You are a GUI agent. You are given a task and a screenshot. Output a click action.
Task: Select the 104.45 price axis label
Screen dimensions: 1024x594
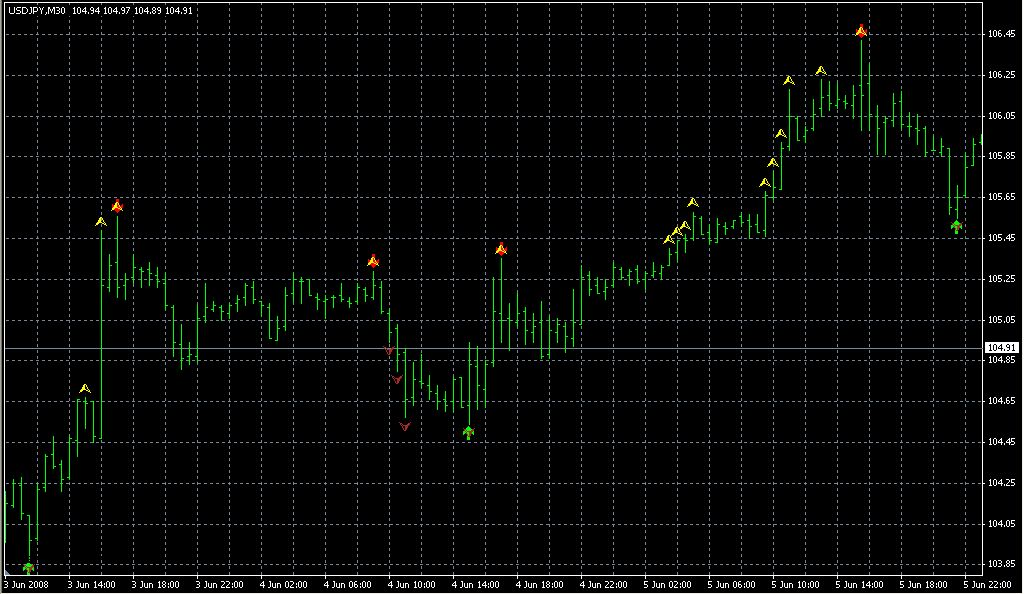[x=1002, y=442]
